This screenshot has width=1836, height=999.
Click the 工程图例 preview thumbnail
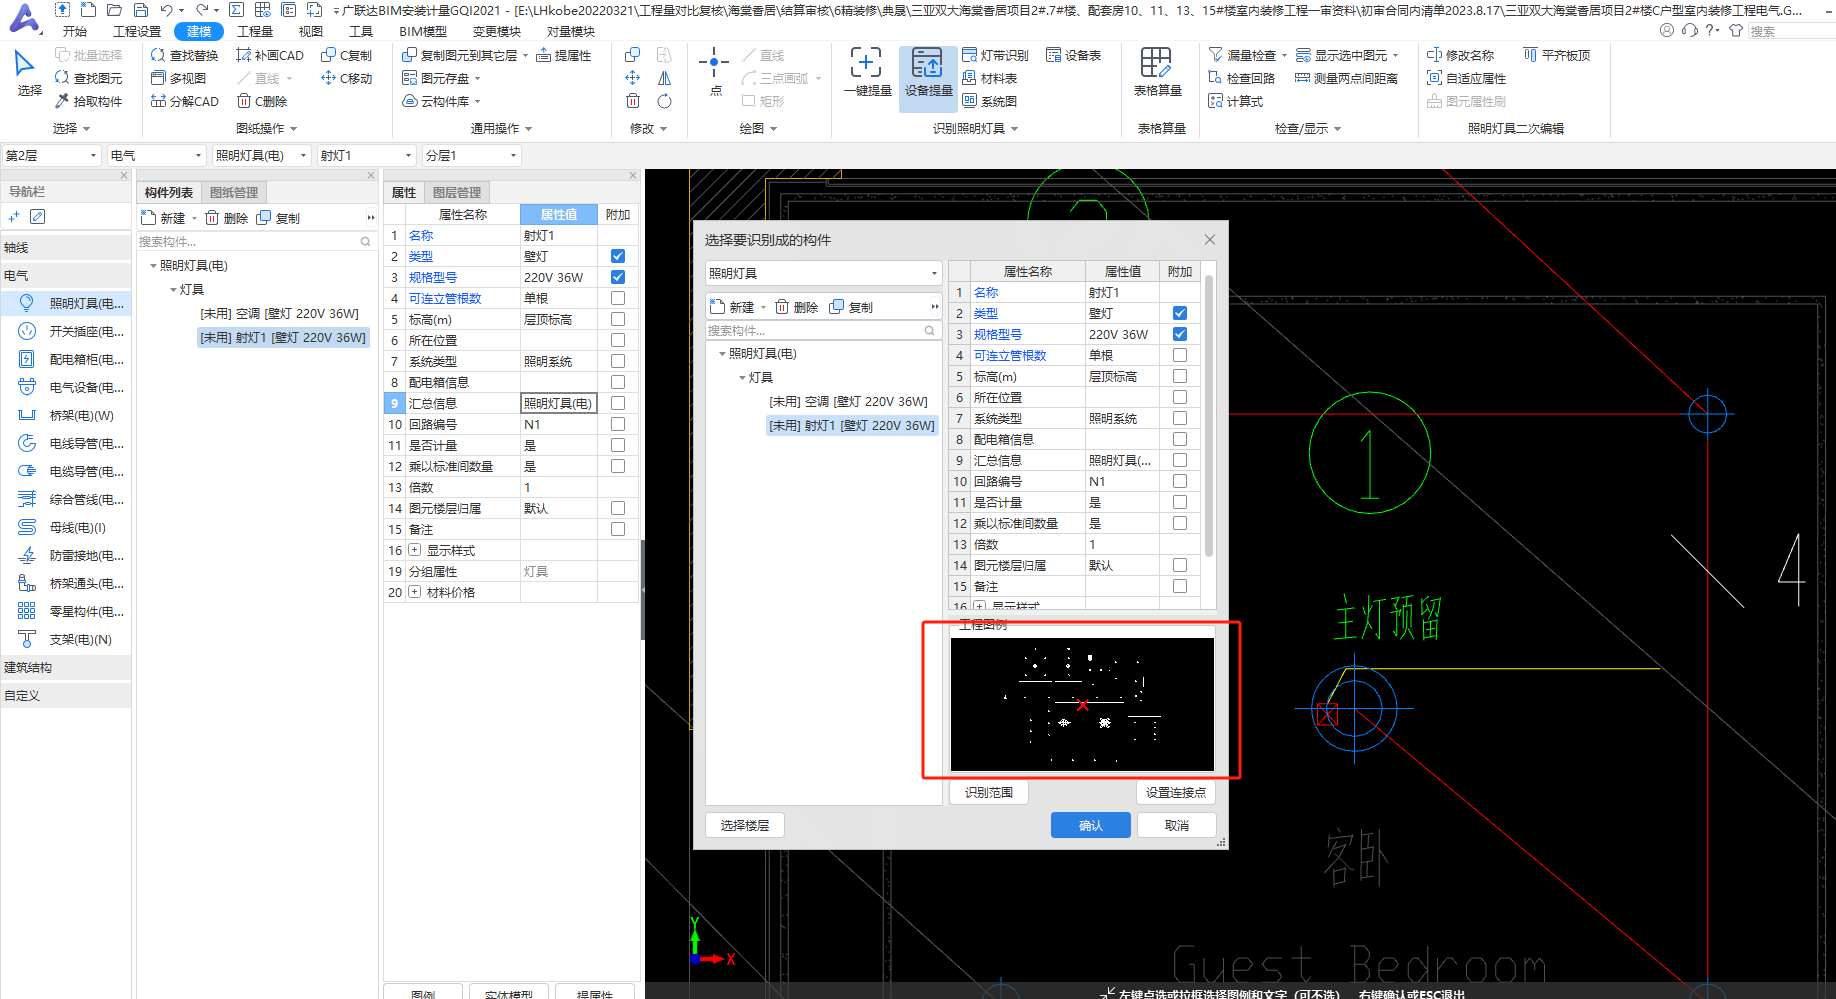1082,704
